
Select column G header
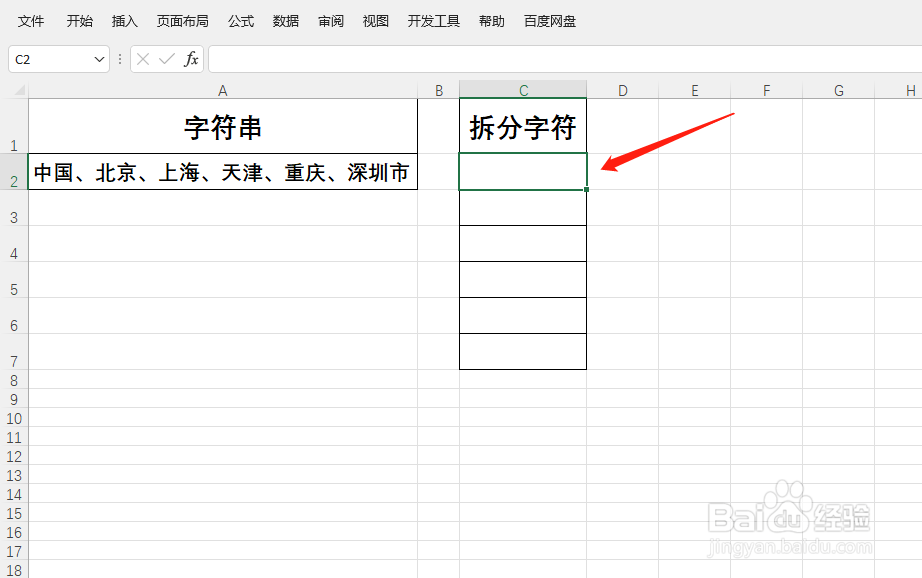(x=839, y=90)
